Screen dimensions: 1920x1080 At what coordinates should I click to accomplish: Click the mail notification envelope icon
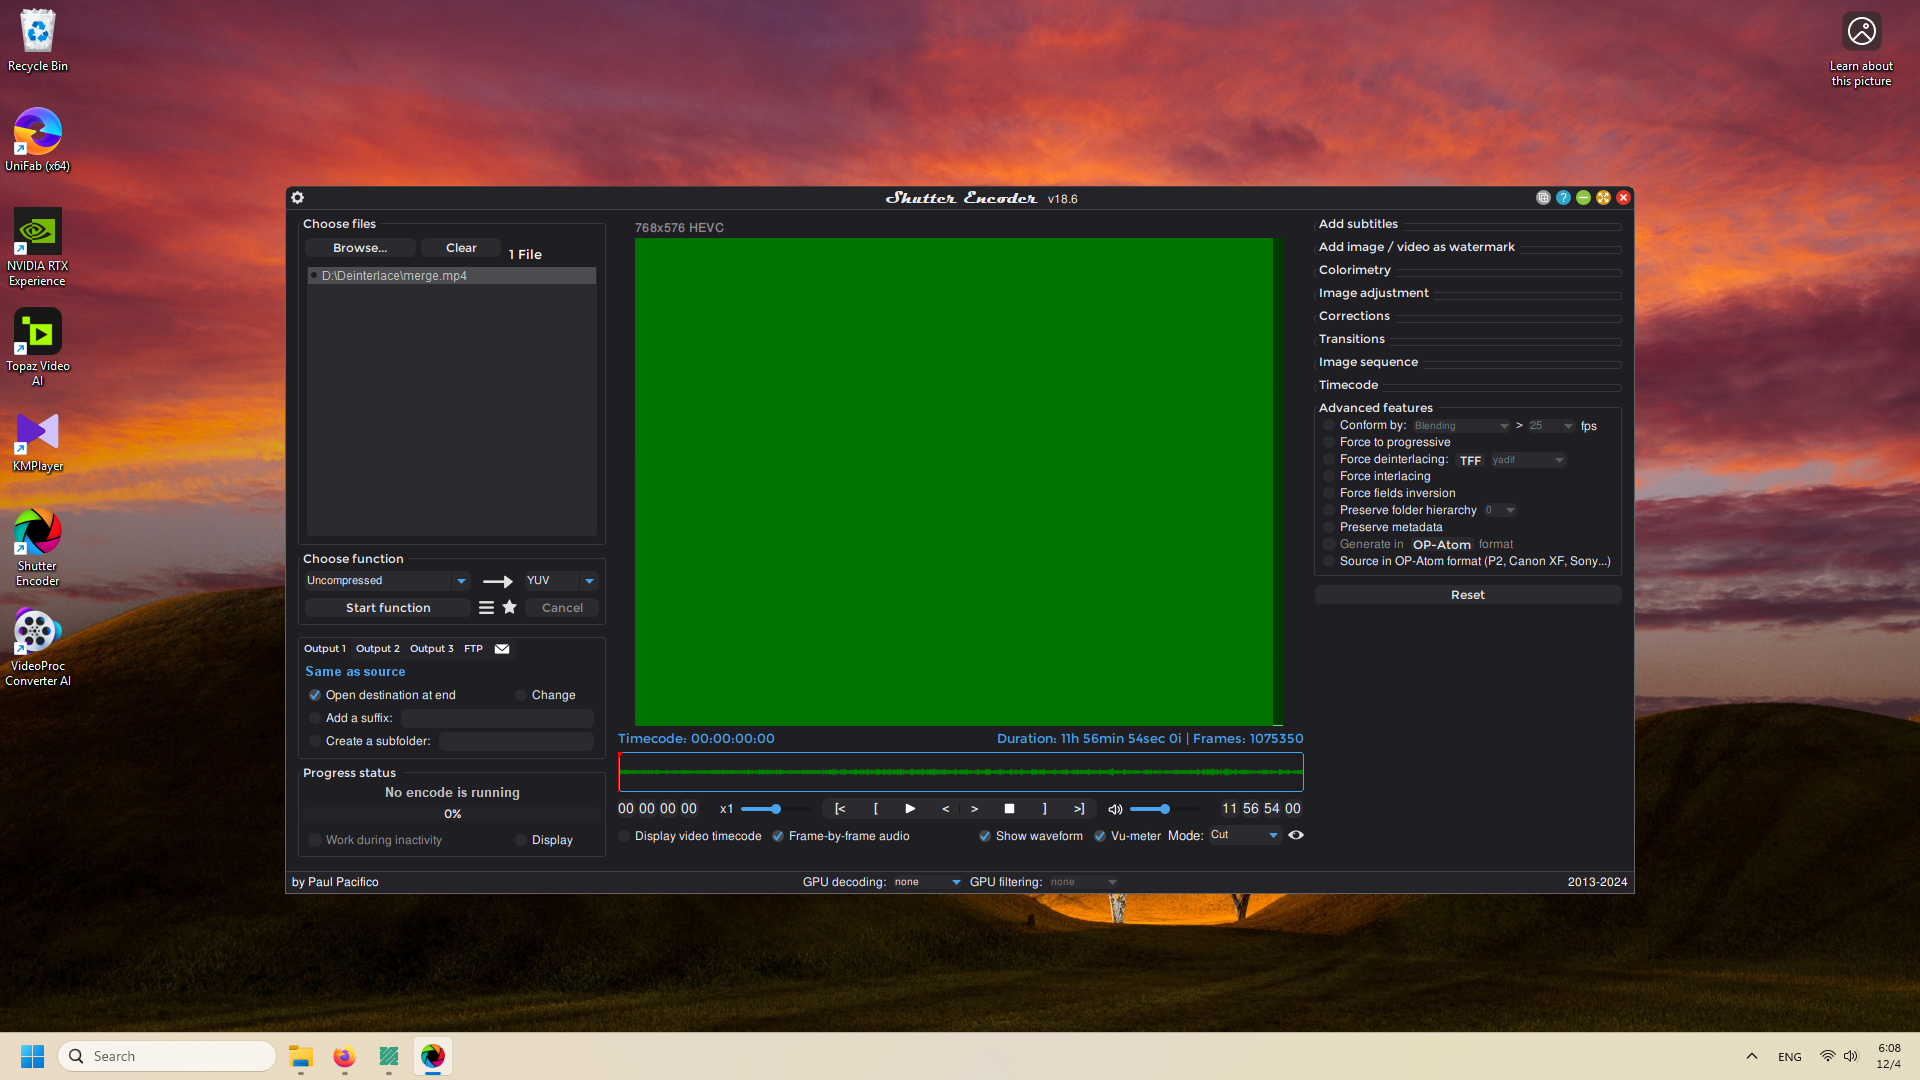point(502,649)
